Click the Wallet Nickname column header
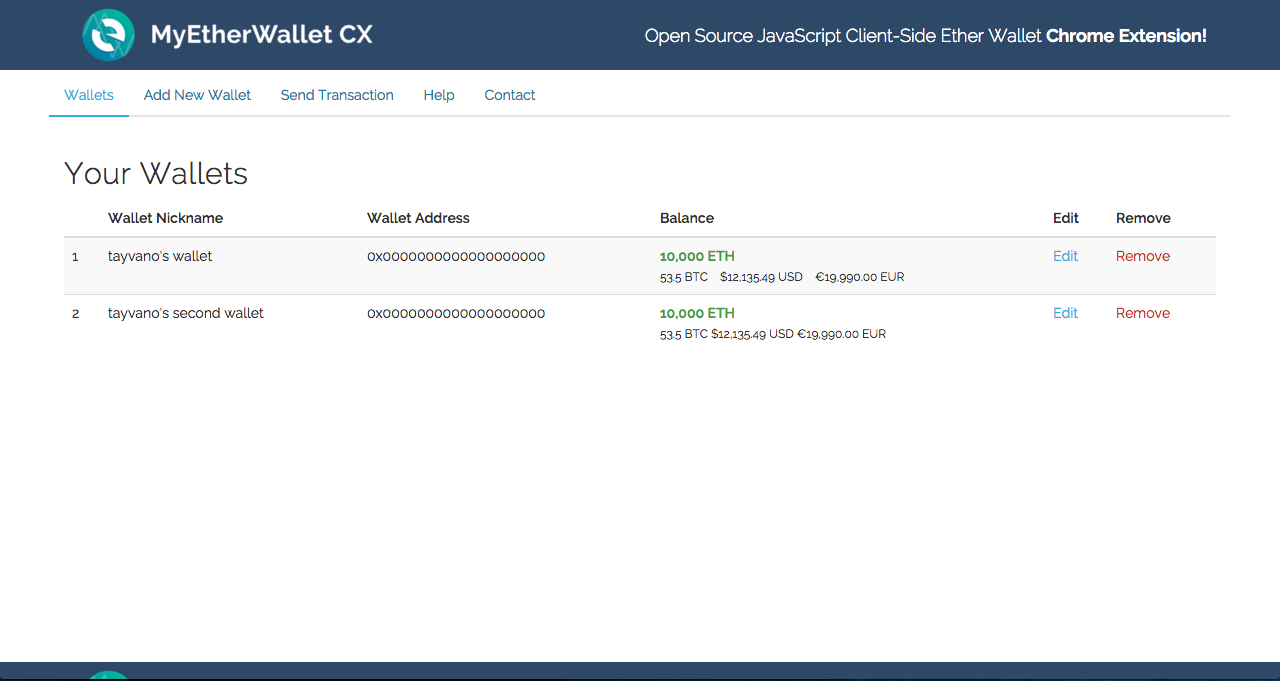This screenshot has height=681, width=1280. [165, 218]
